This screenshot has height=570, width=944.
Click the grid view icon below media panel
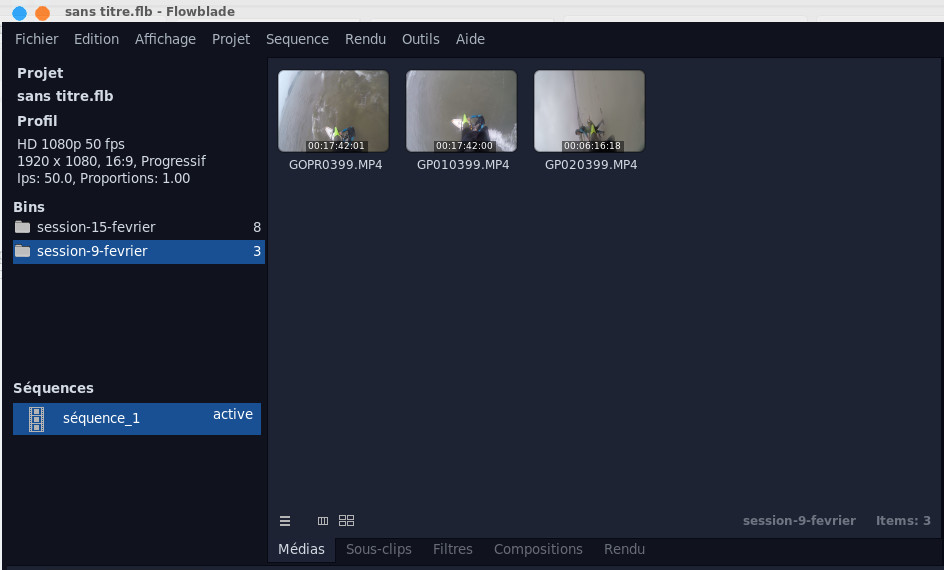click(346, 521)
